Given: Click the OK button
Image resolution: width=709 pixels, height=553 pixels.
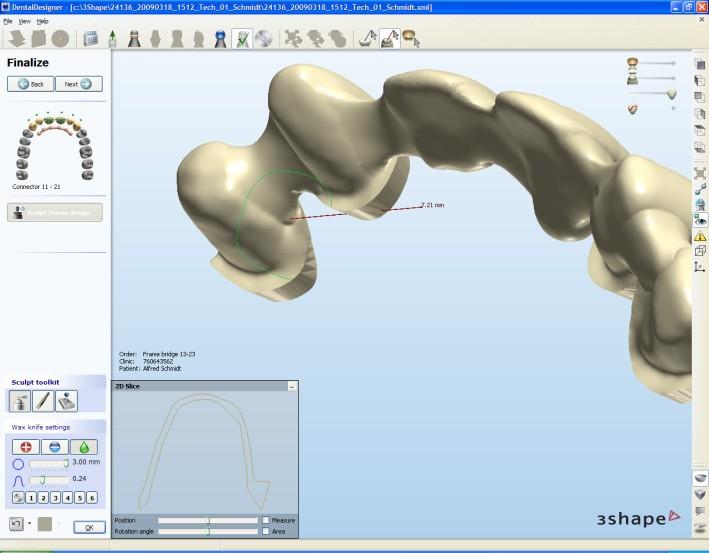Looking at the screenshot, I should (x=90, y=527).
